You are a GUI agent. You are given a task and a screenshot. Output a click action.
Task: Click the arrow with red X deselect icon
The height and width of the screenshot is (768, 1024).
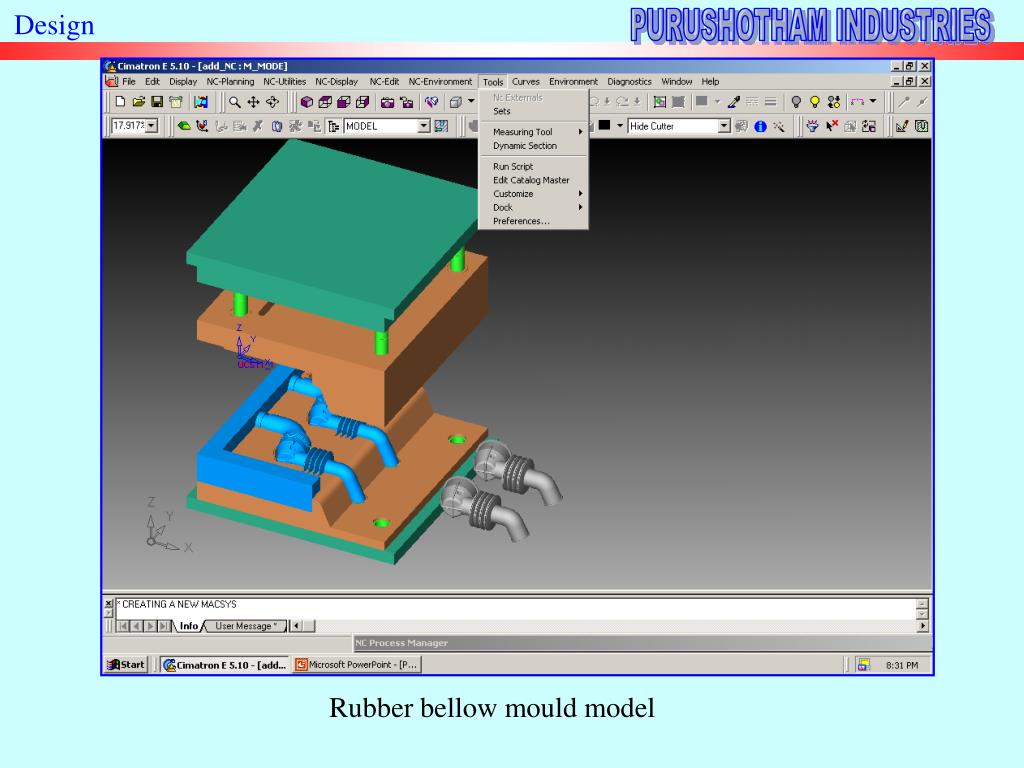coord(831,126)
